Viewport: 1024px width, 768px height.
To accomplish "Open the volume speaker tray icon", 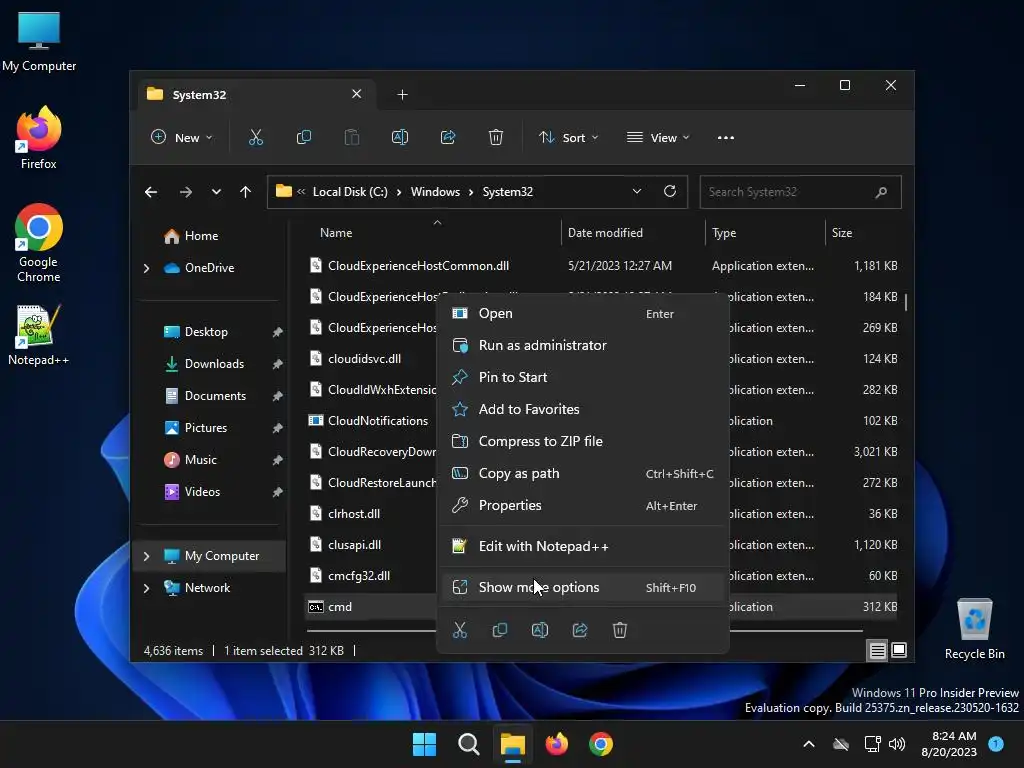I will (897, 744).
